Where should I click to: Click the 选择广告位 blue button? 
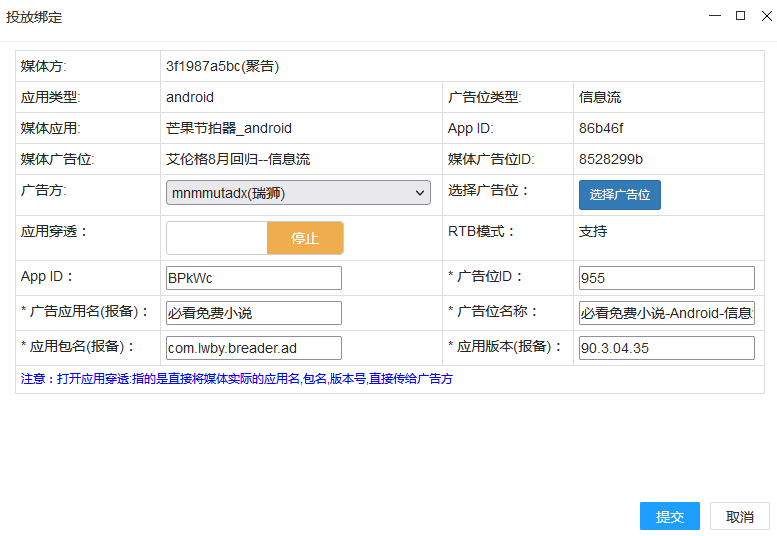point(619,195)
